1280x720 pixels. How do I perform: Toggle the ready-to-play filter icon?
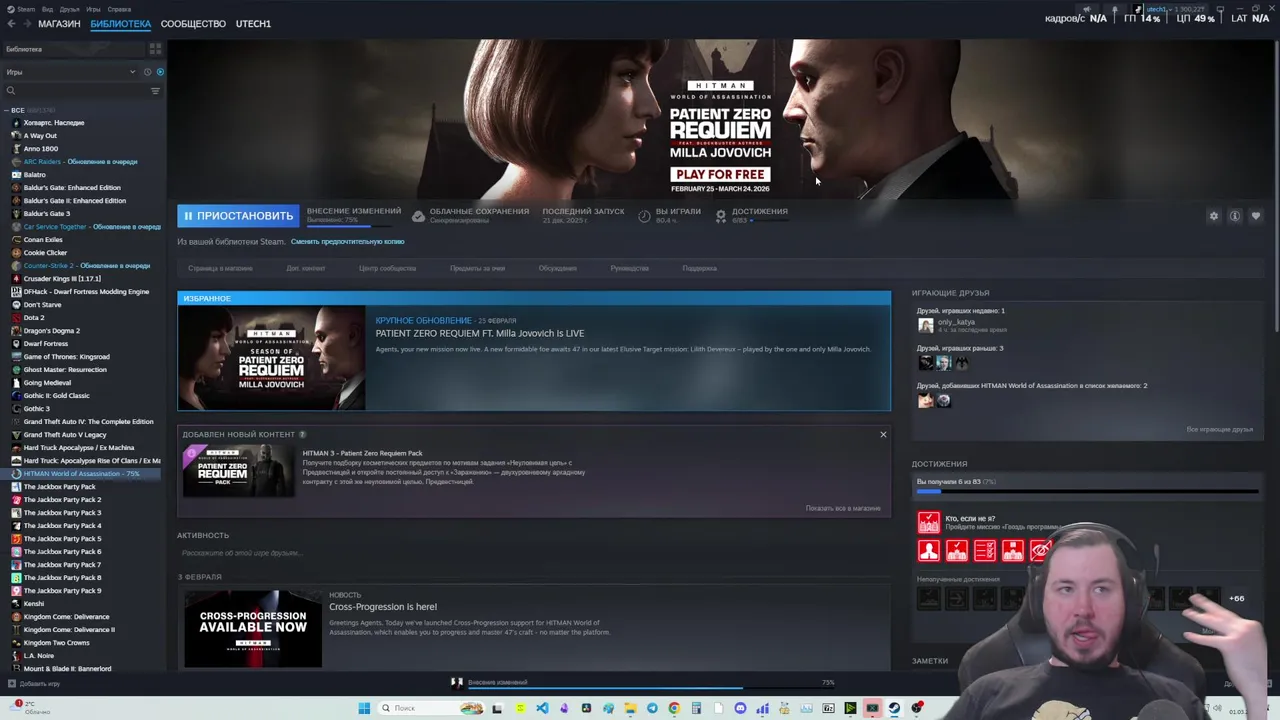160,72
